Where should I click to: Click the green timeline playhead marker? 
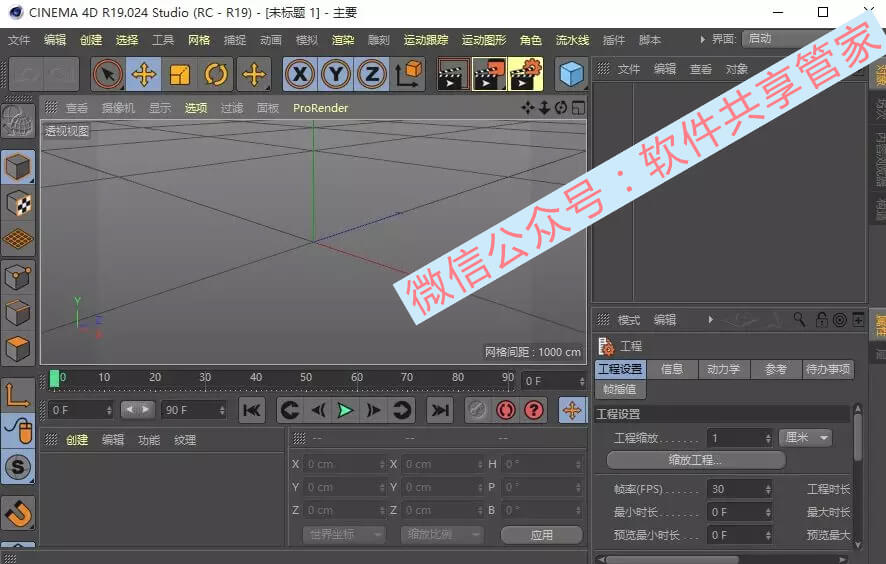(54, 379)
